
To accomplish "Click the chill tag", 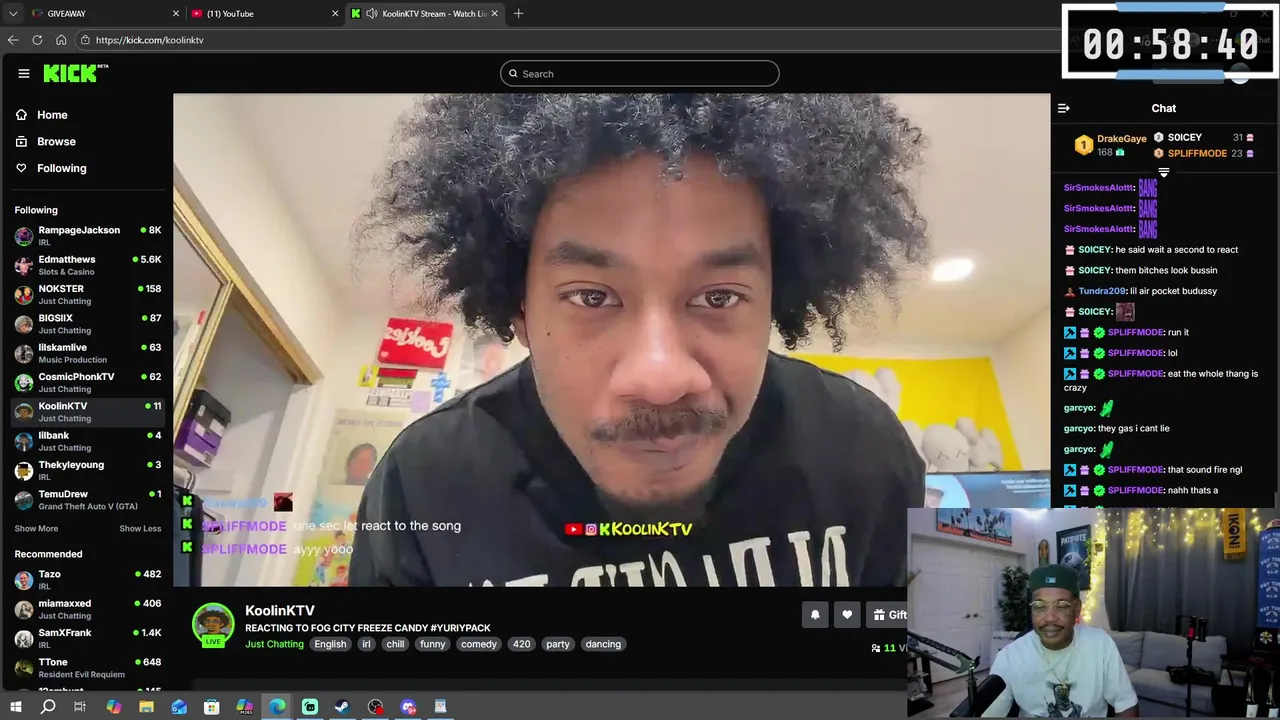I will [396, 644].
